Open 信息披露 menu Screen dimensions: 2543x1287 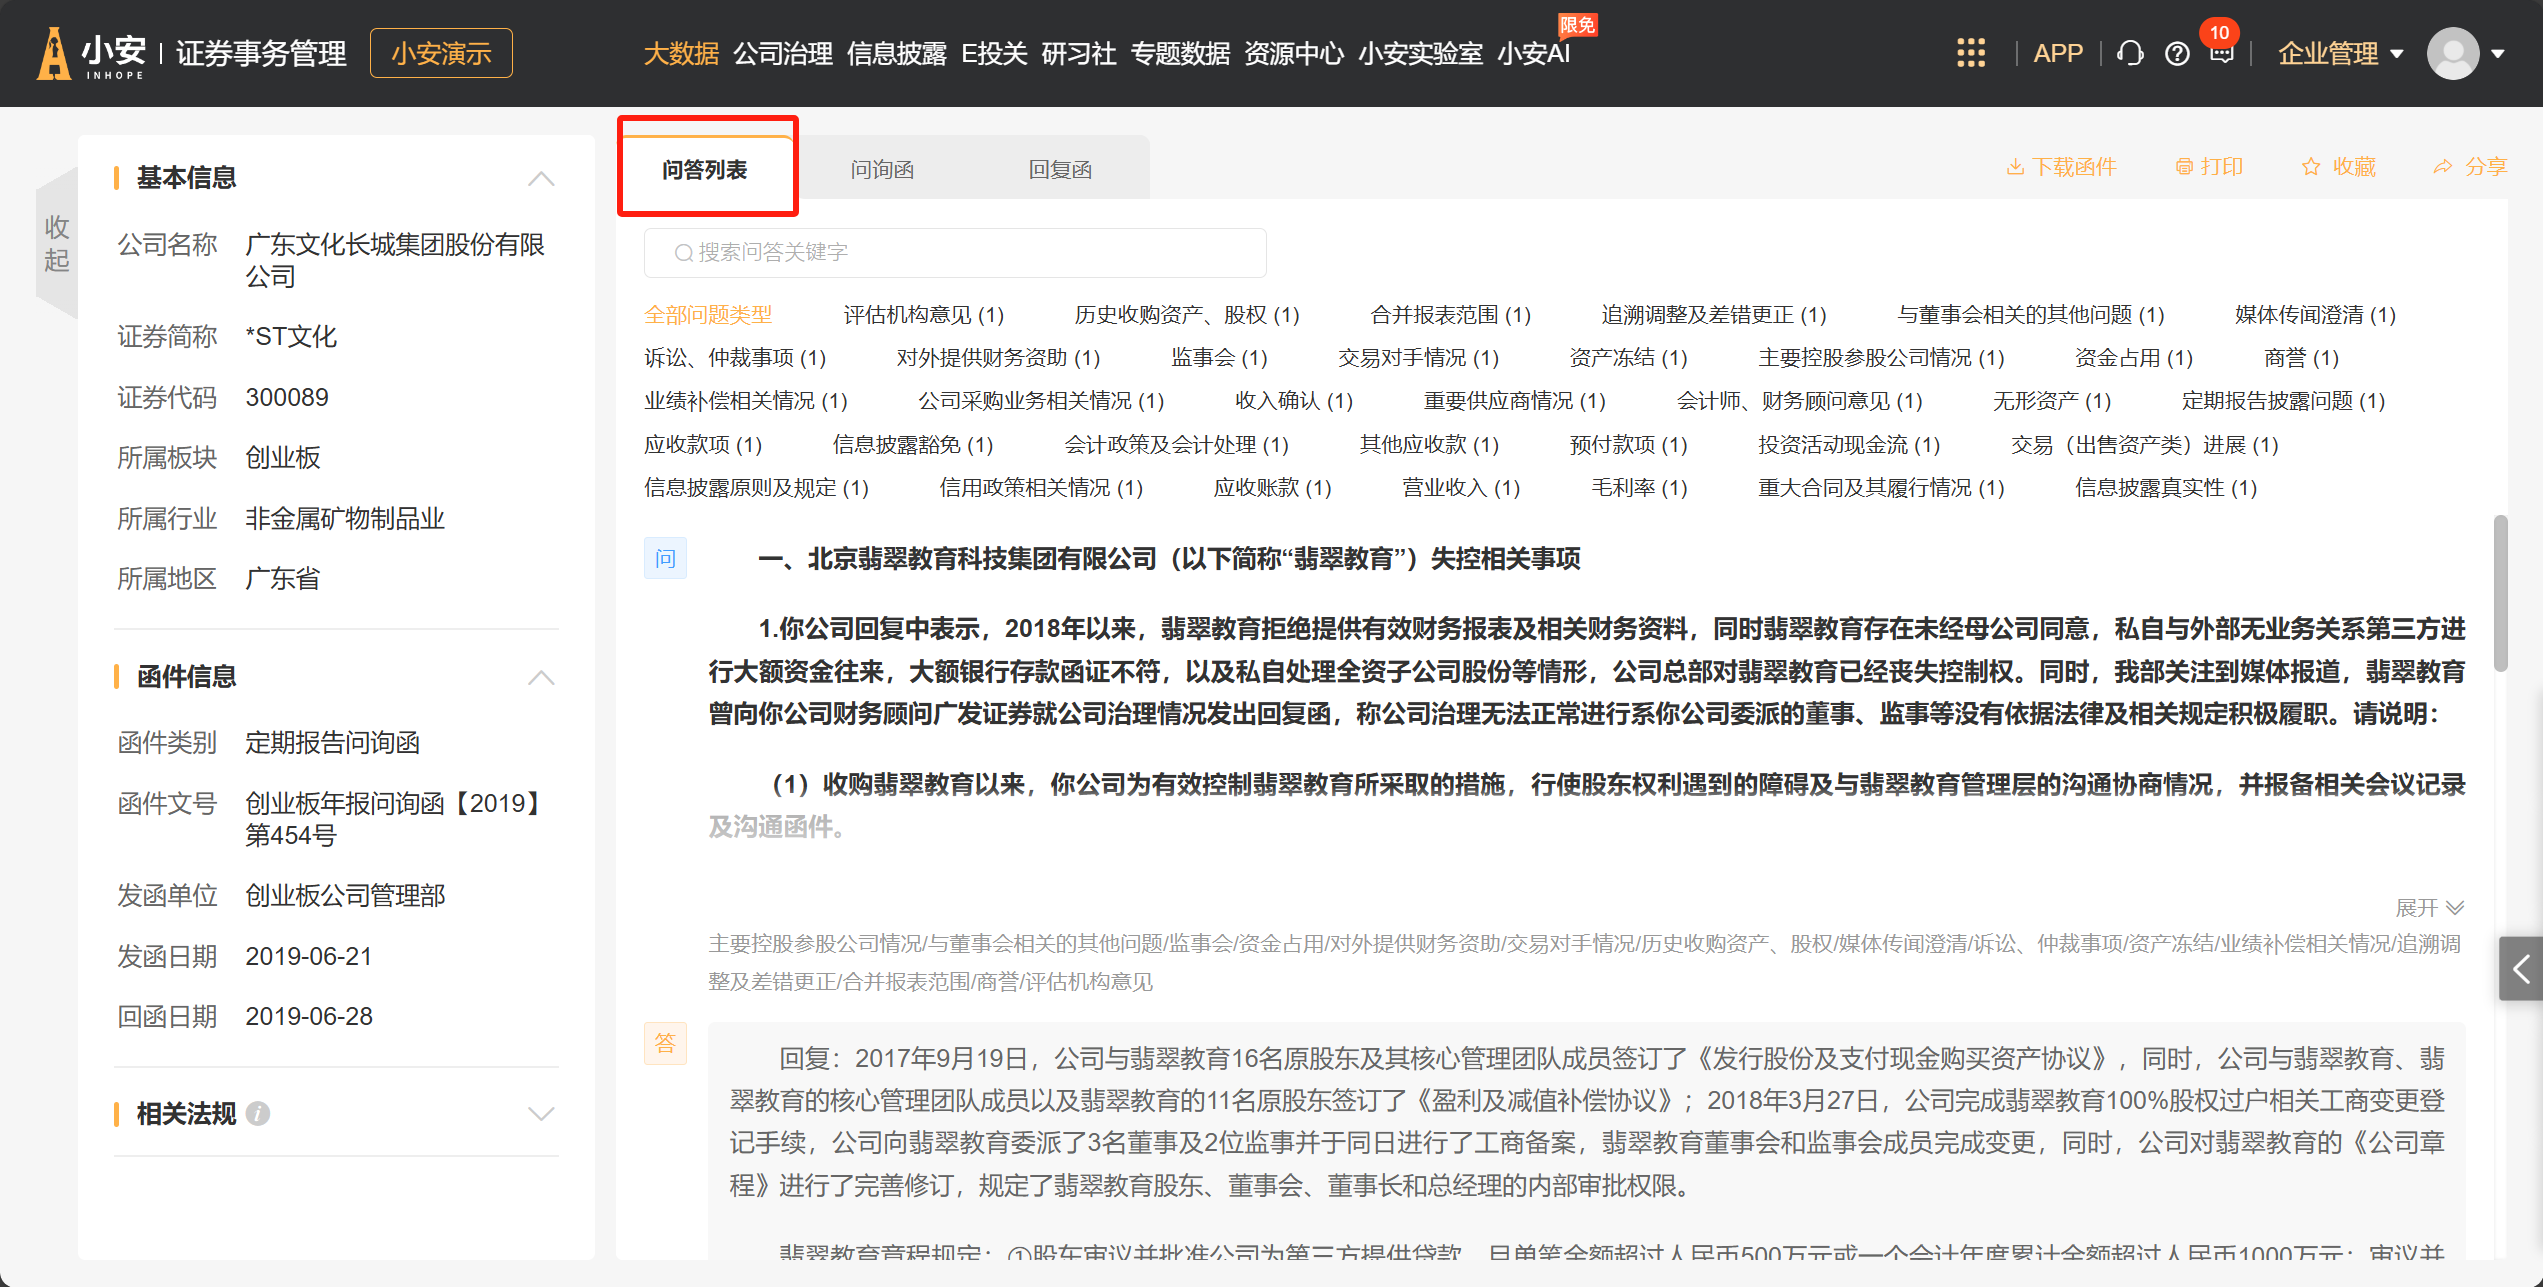pyautogui.click(x=897, y=53)
